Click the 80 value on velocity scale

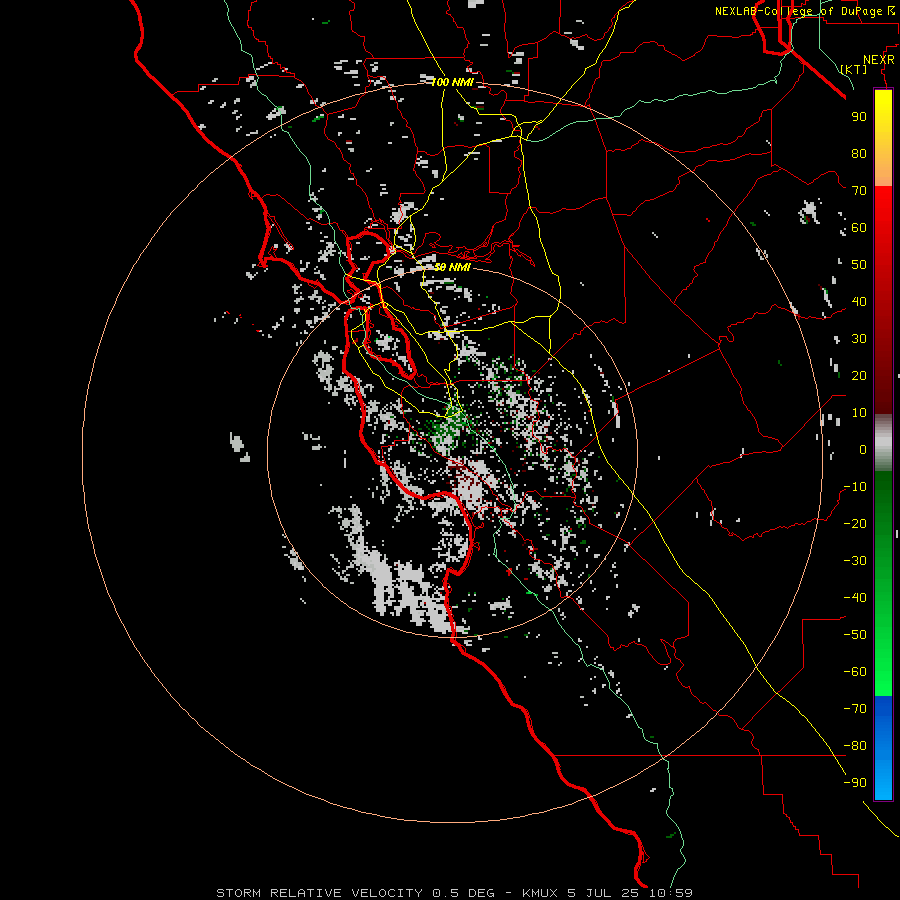(x=859, y=154)
